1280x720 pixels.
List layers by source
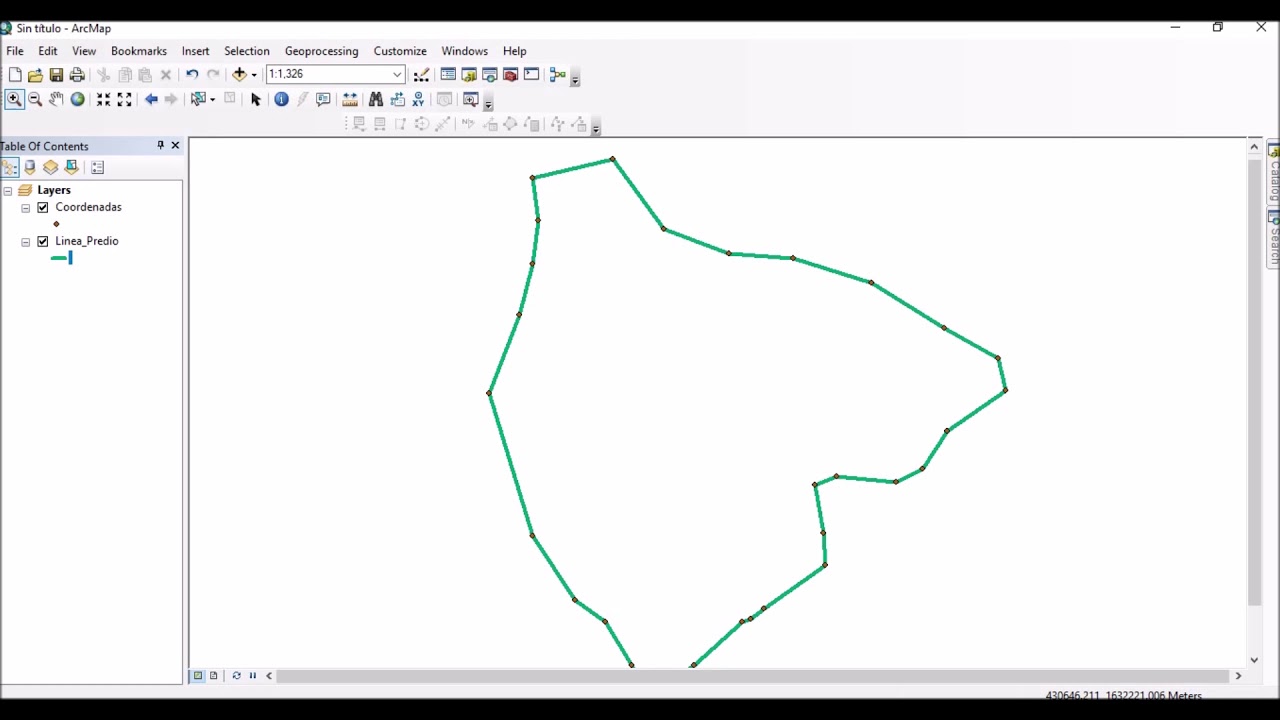(30, 168)
